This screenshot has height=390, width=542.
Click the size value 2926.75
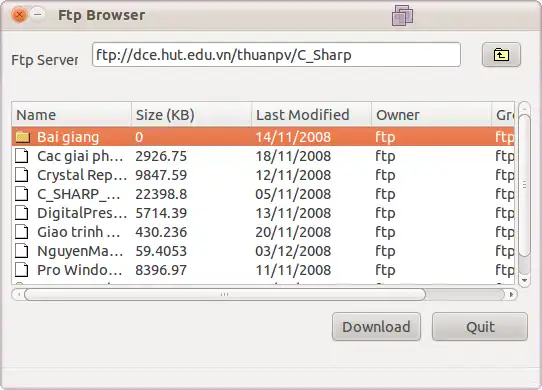tap(161, 156)
